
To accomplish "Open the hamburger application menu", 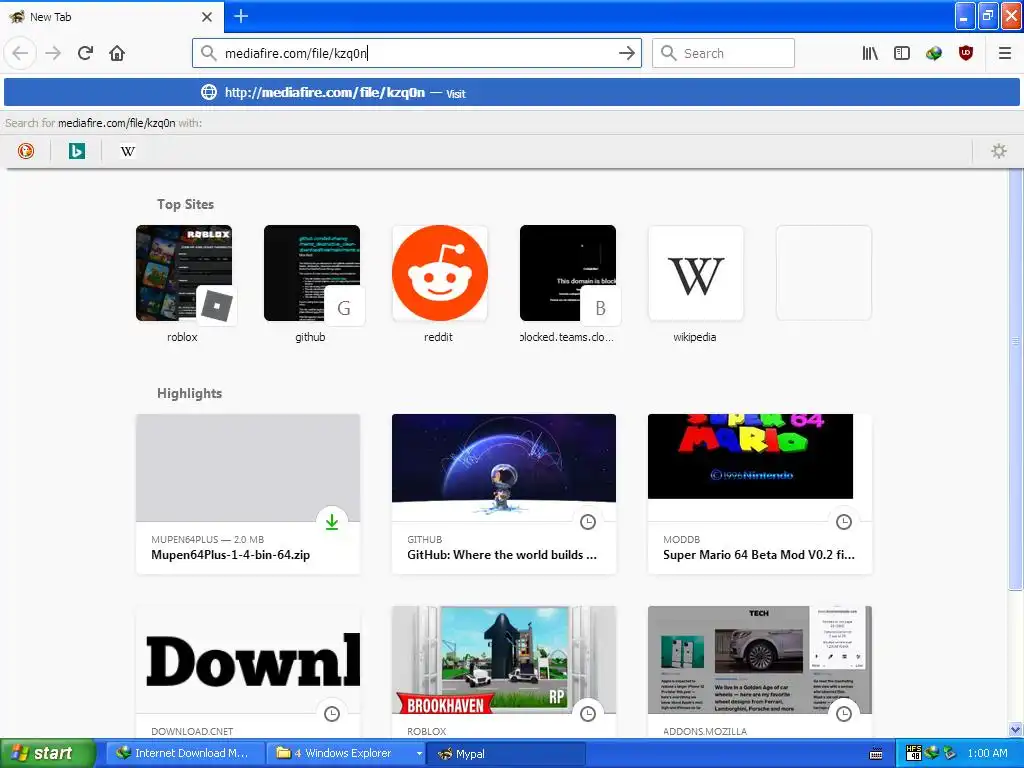I will pos(1004,53).
